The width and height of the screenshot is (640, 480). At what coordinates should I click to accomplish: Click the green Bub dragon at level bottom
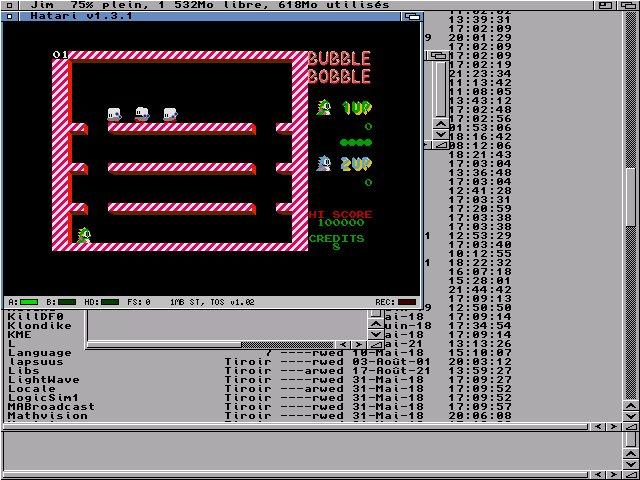point(84,236)
